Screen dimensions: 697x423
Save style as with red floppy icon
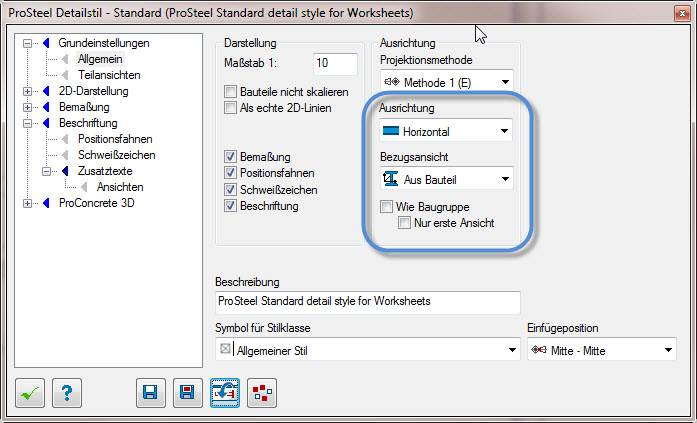pos(188,393)
